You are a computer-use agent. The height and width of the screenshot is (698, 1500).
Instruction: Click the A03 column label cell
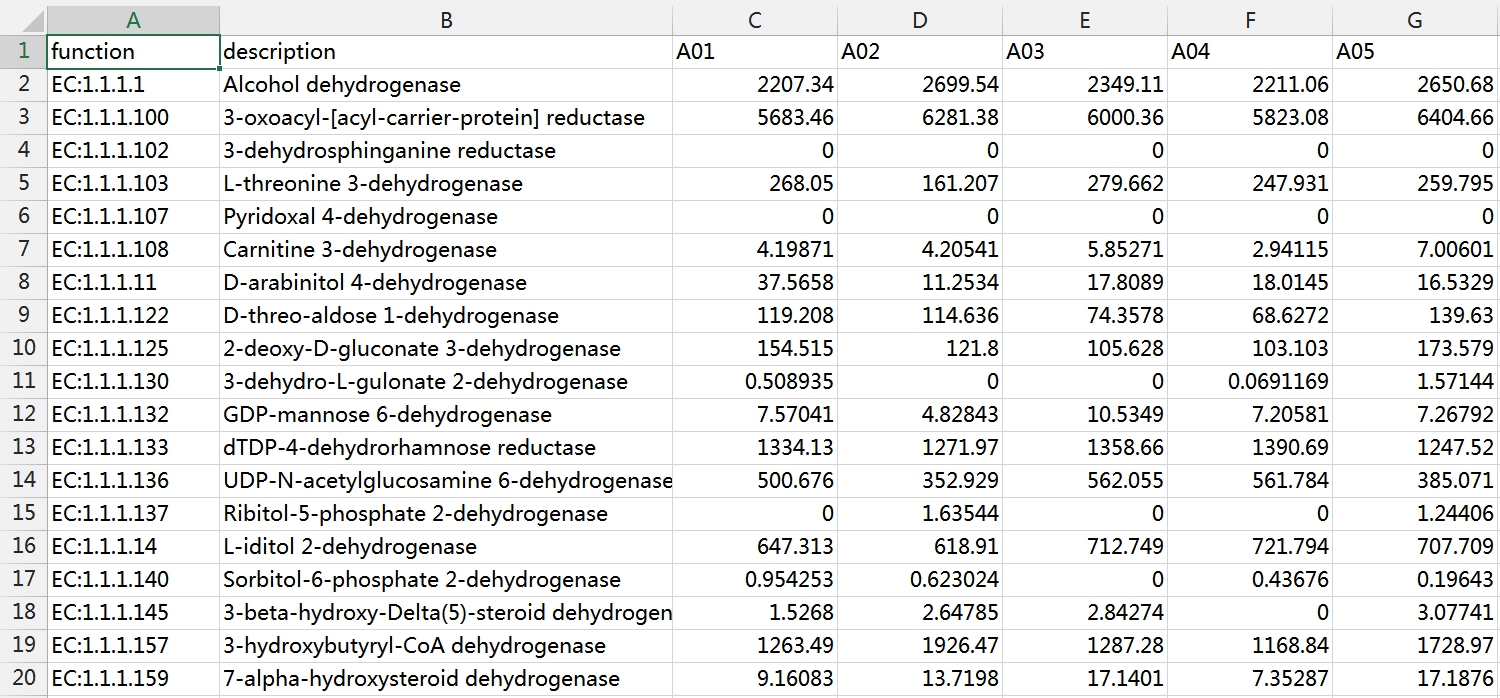coord(1085,52)
